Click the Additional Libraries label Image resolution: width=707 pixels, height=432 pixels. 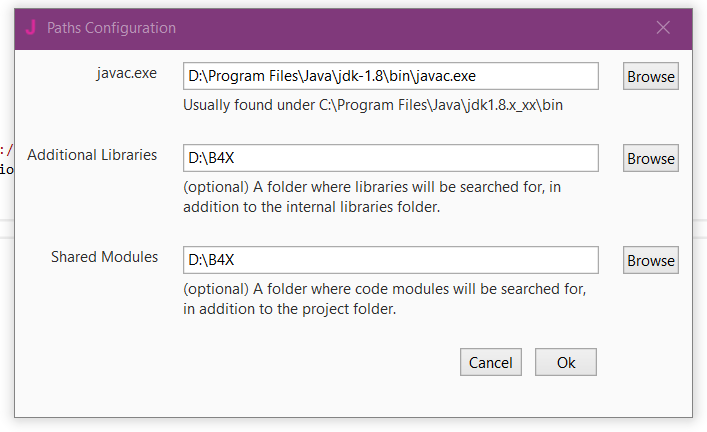[x=92, y=155]
